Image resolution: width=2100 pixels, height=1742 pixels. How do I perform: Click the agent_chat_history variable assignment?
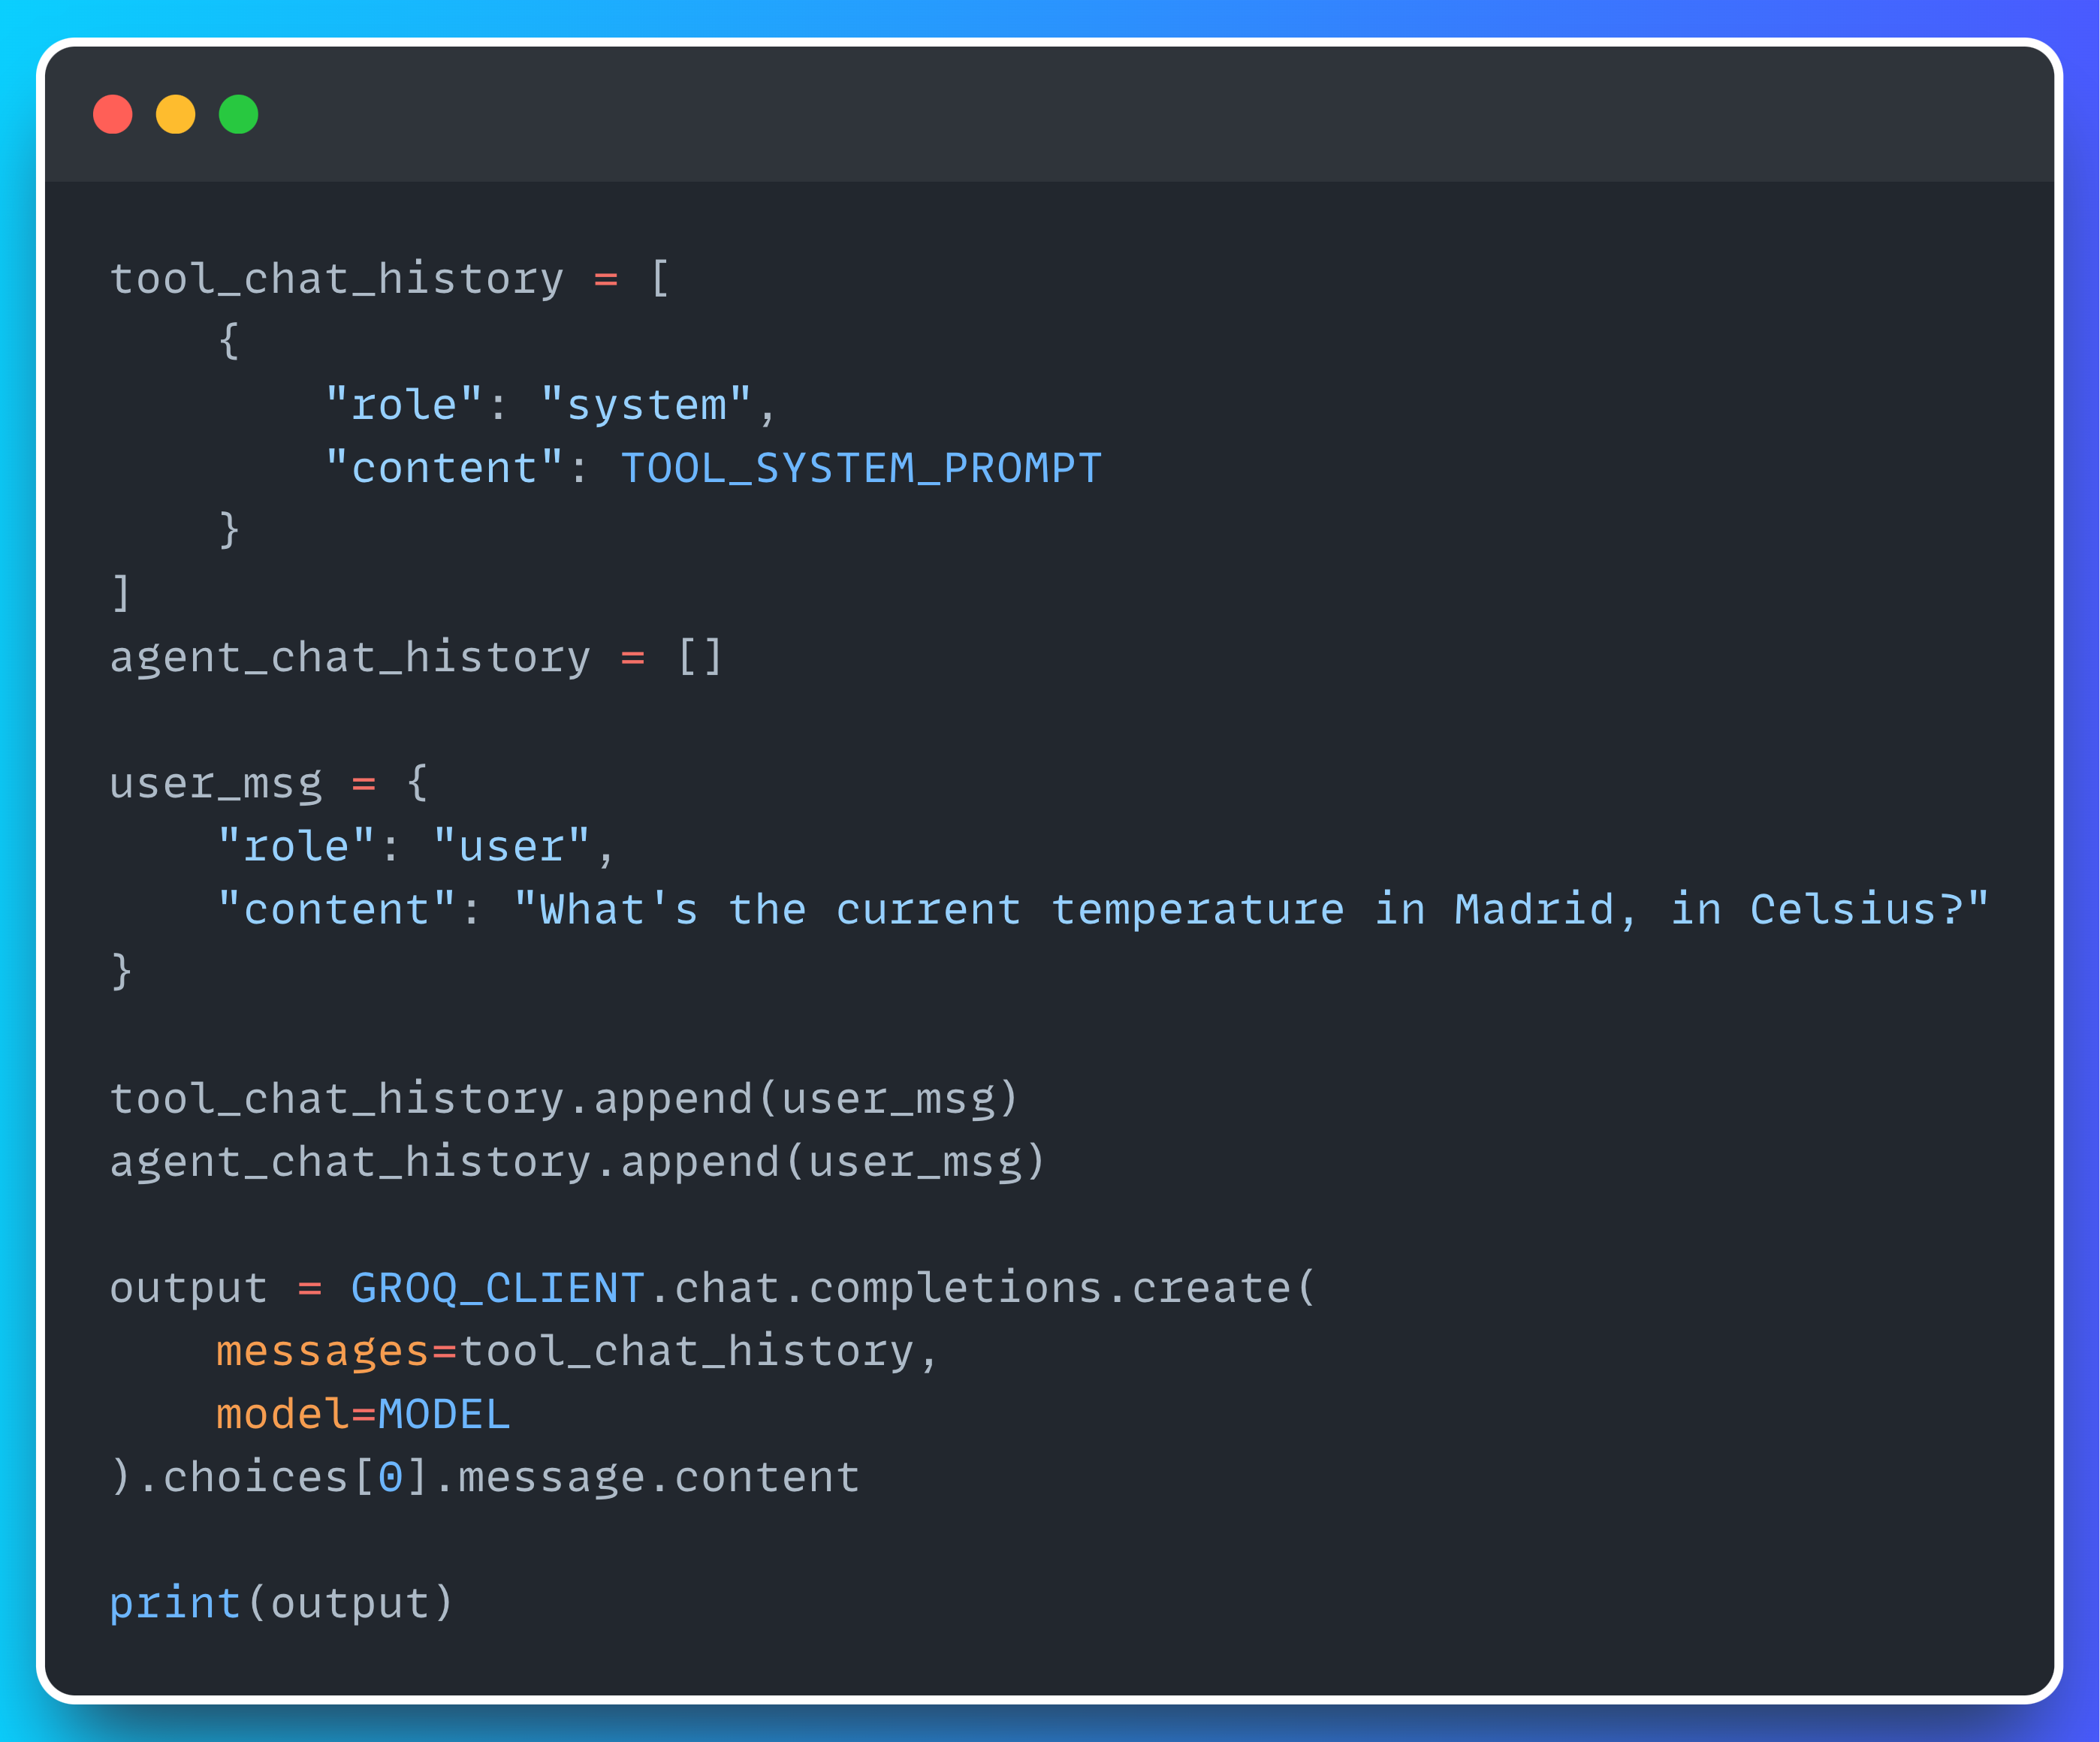pyautogui.click(x=350, y=657)
